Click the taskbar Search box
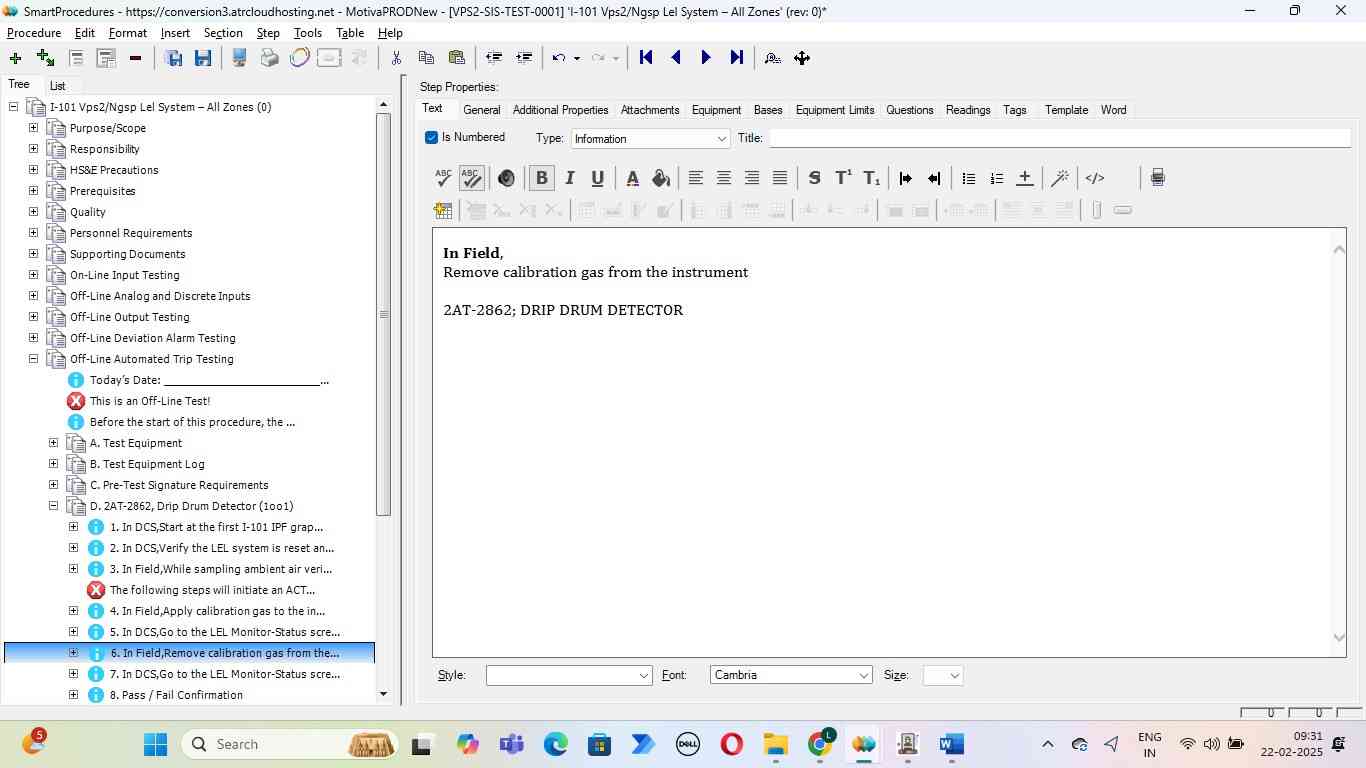 tap(290, 744)
